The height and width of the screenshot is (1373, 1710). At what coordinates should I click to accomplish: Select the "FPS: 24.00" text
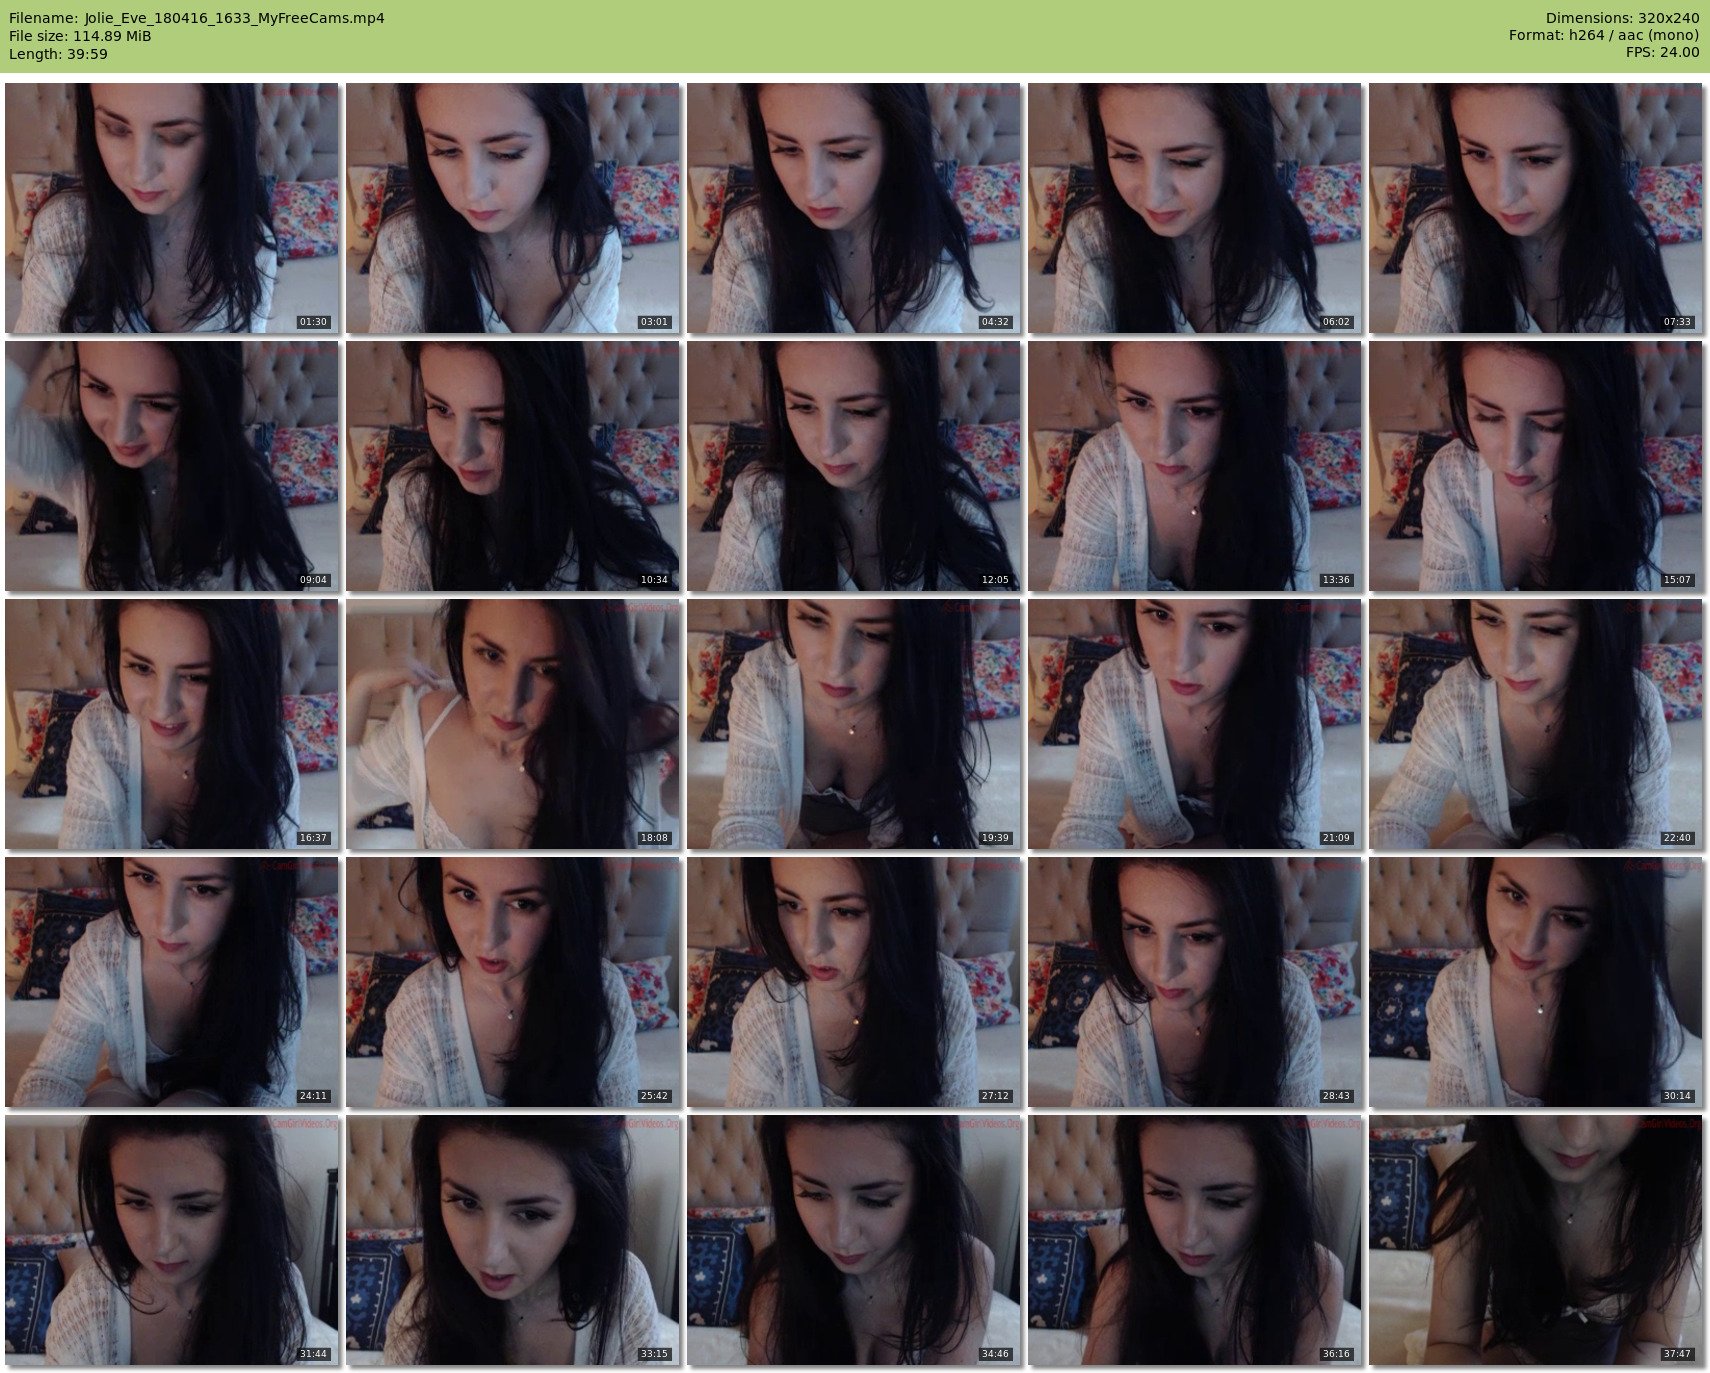[1663, 54]
